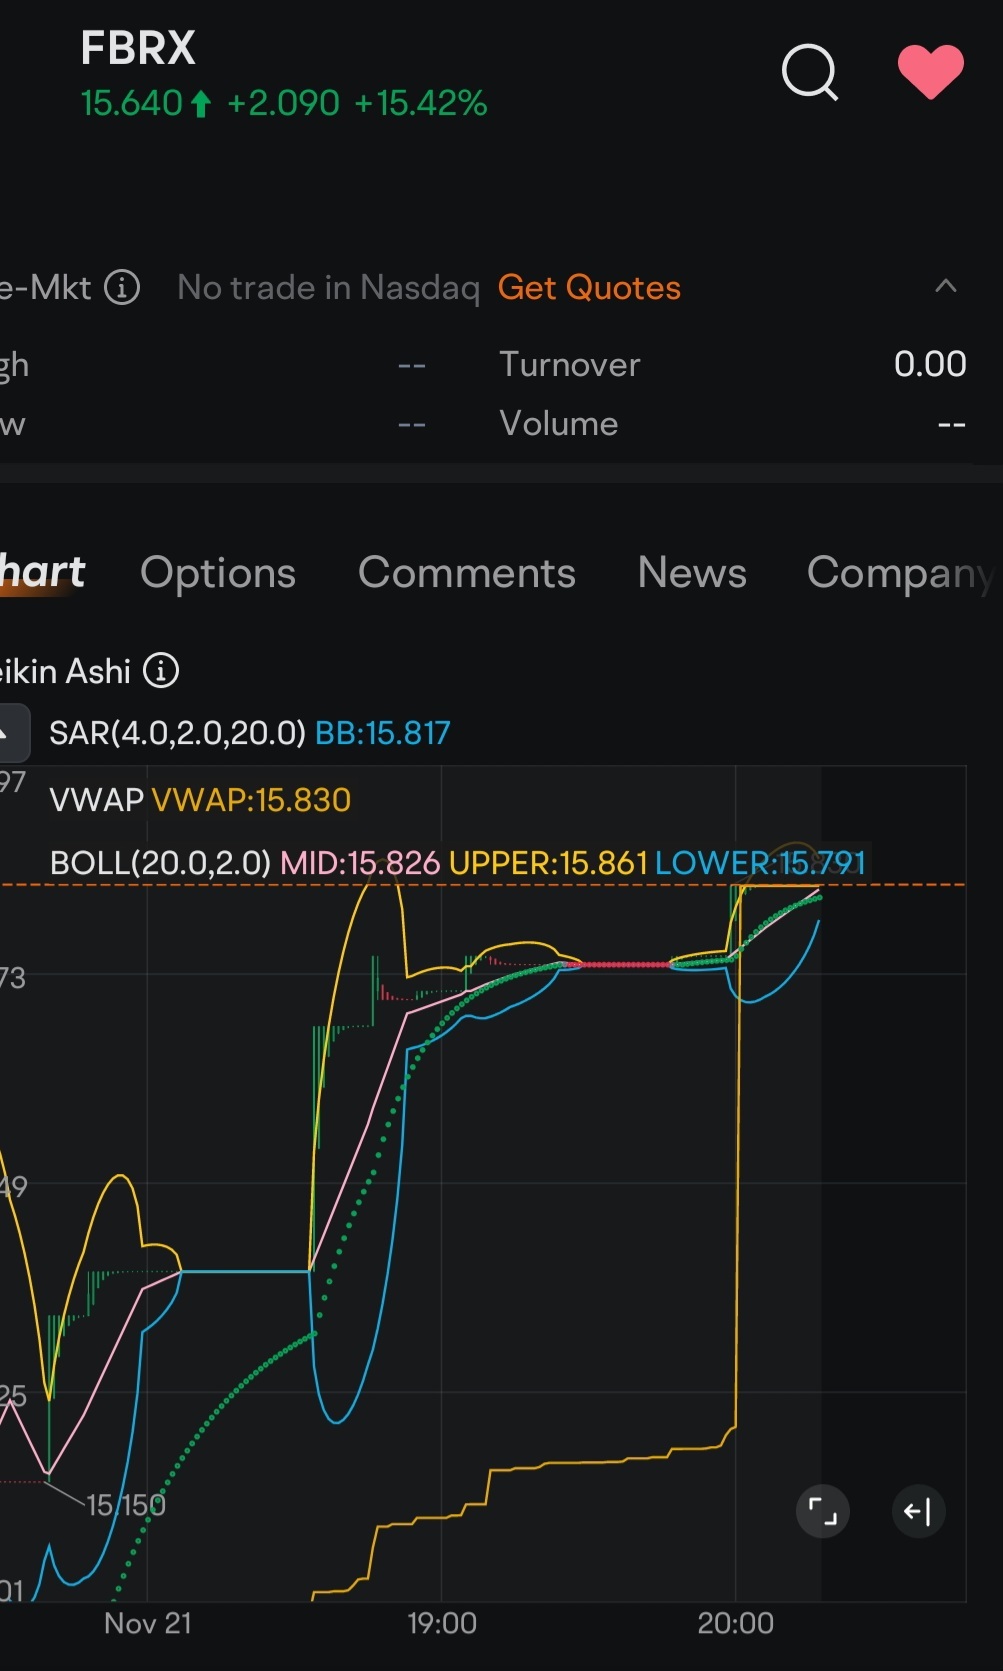Follow the Get Quotes link

click(x=589, y=287)
